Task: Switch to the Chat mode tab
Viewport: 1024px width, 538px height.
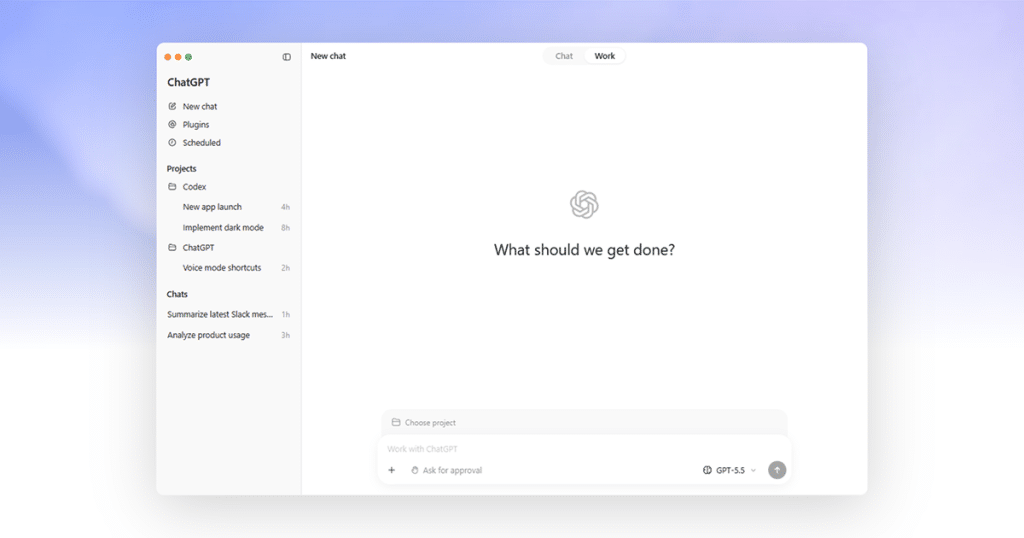Action: 564,56
